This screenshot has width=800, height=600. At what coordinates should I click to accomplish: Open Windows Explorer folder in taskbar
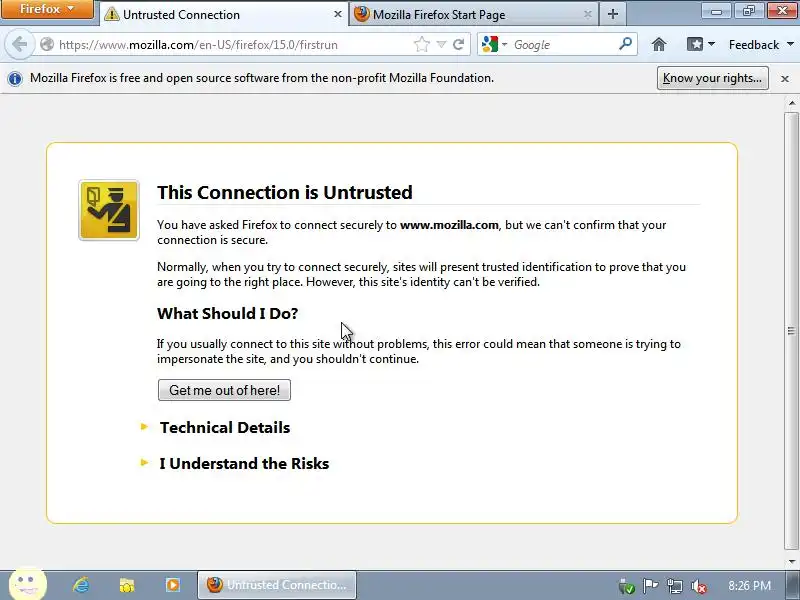point(127,585)
